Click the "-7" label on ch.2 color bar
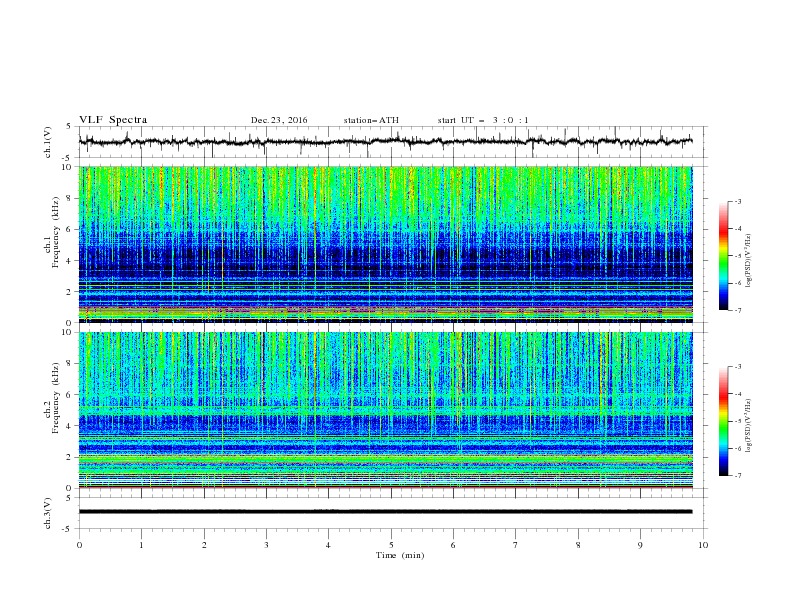Viewport: 792px width, 612px height. pos(737,476)
